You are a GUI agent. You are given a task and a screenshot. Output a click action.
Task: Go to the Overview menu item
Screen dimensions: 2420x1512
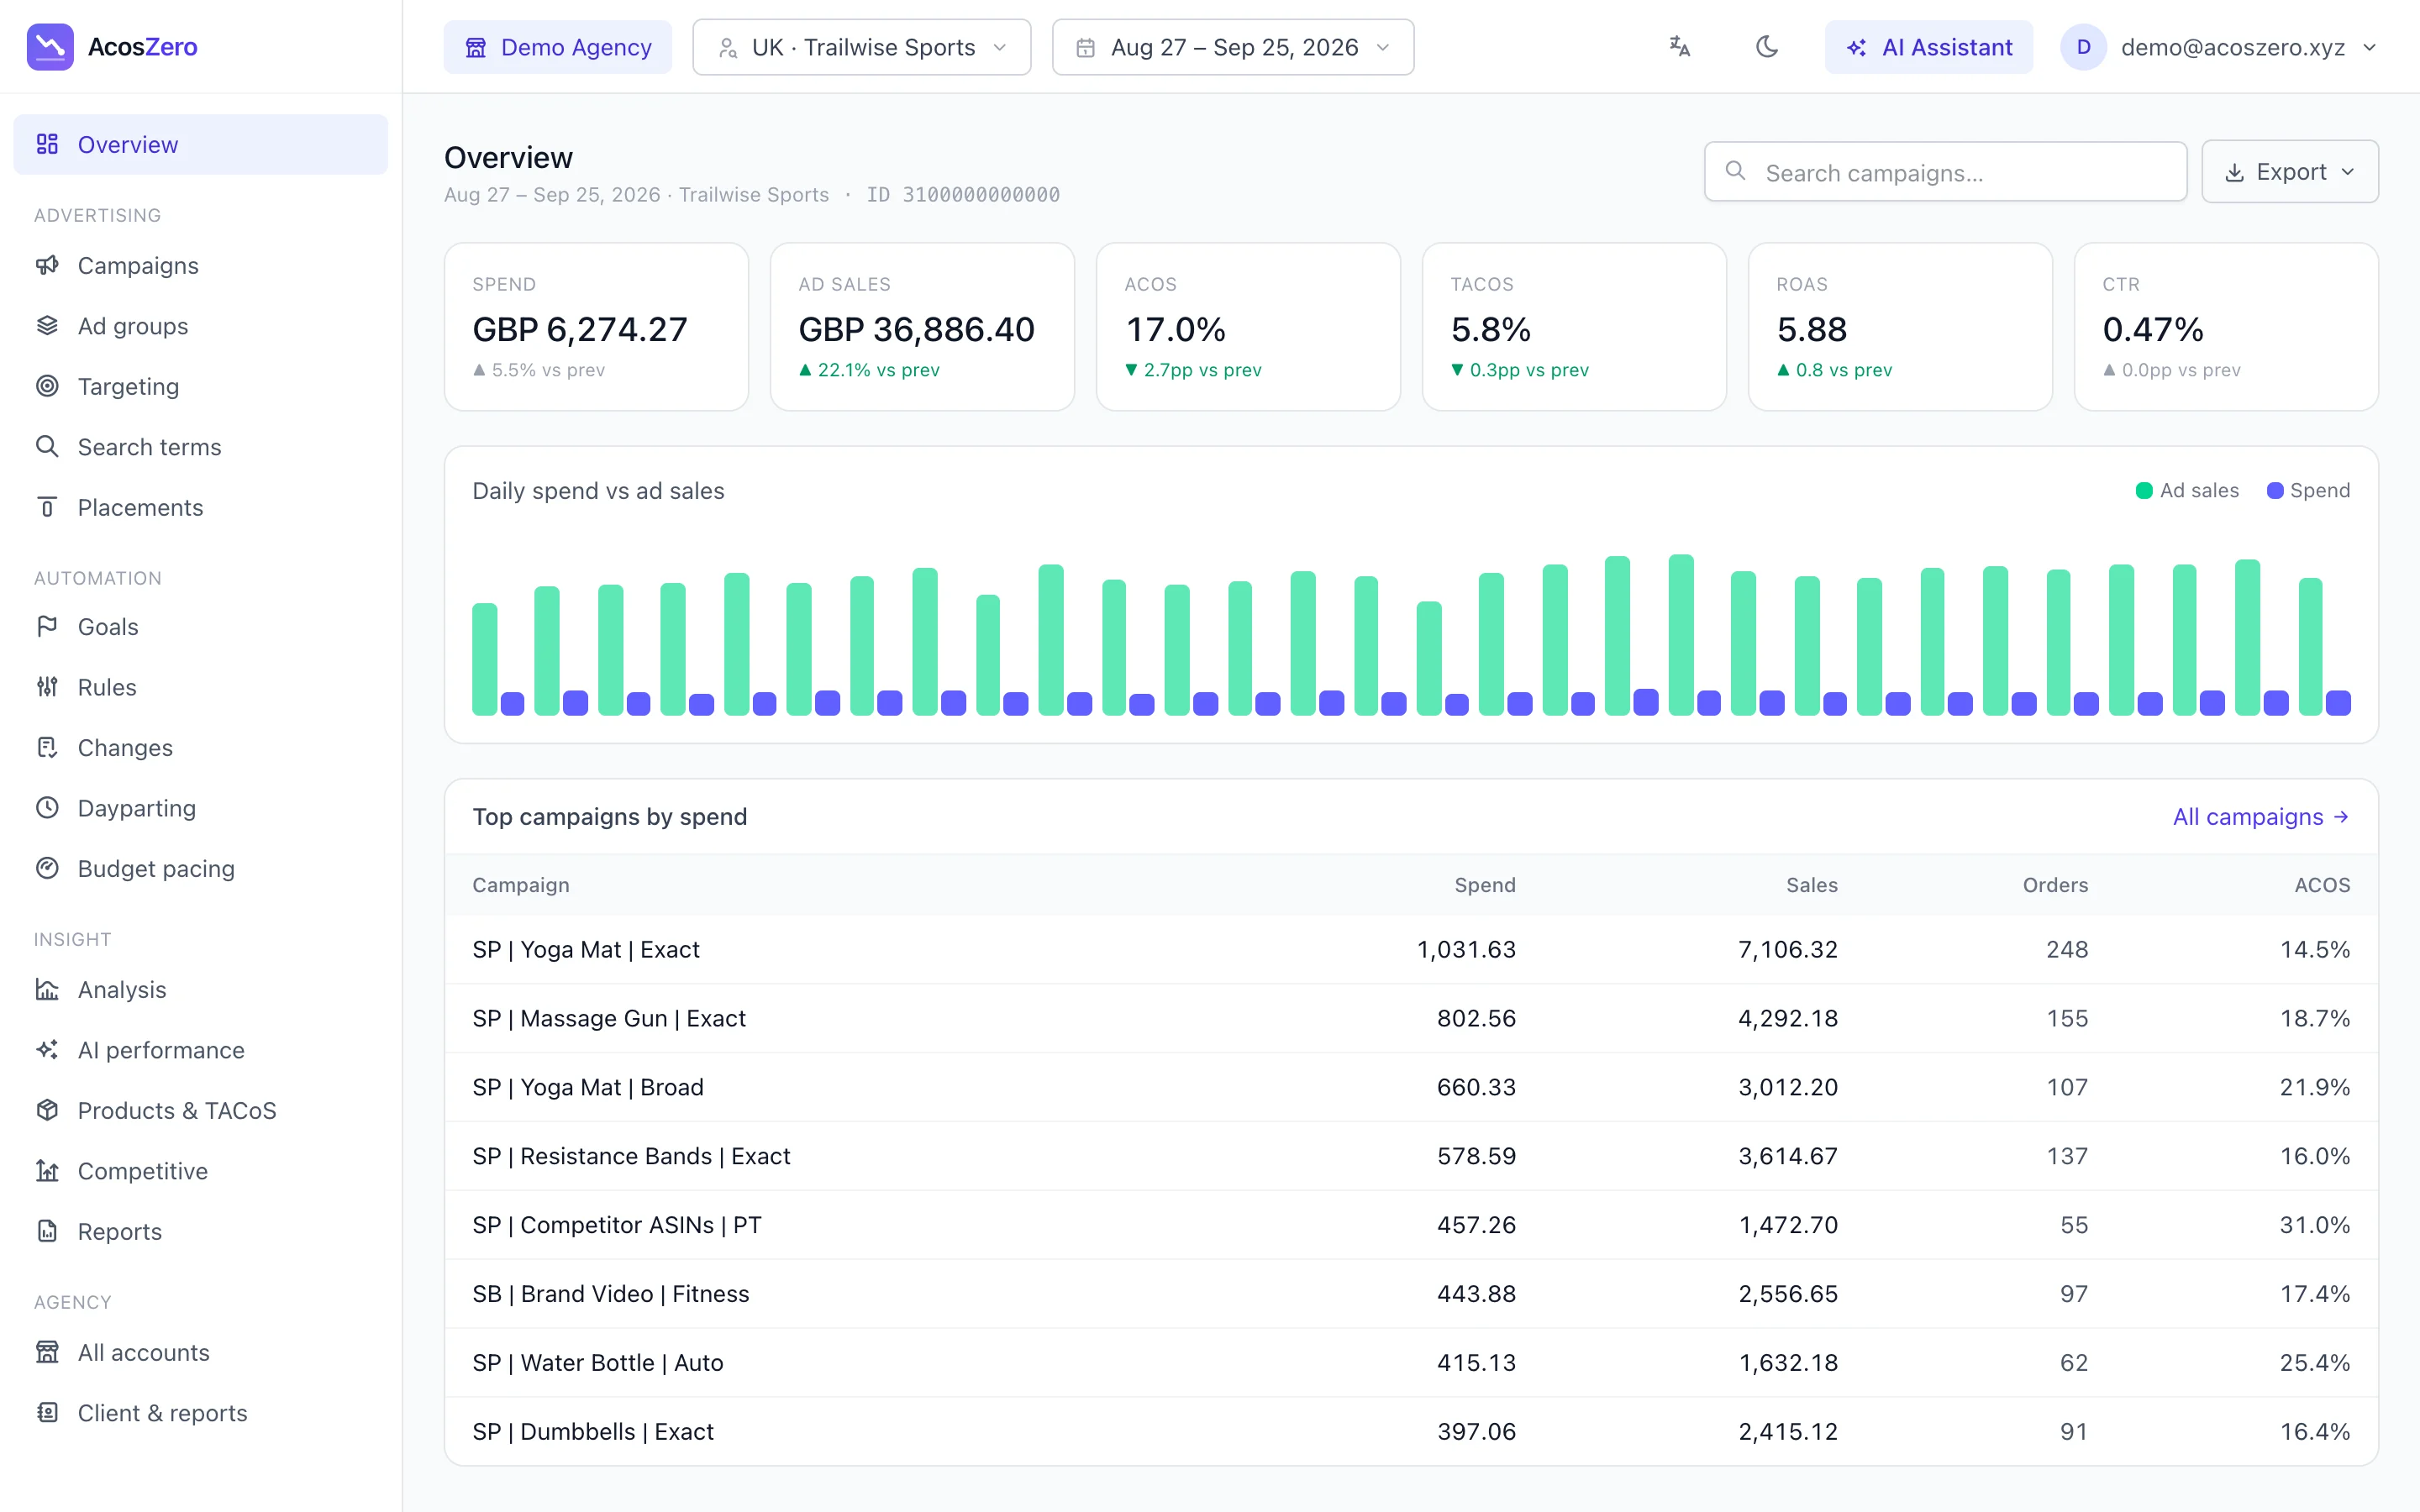pos(200,144)
